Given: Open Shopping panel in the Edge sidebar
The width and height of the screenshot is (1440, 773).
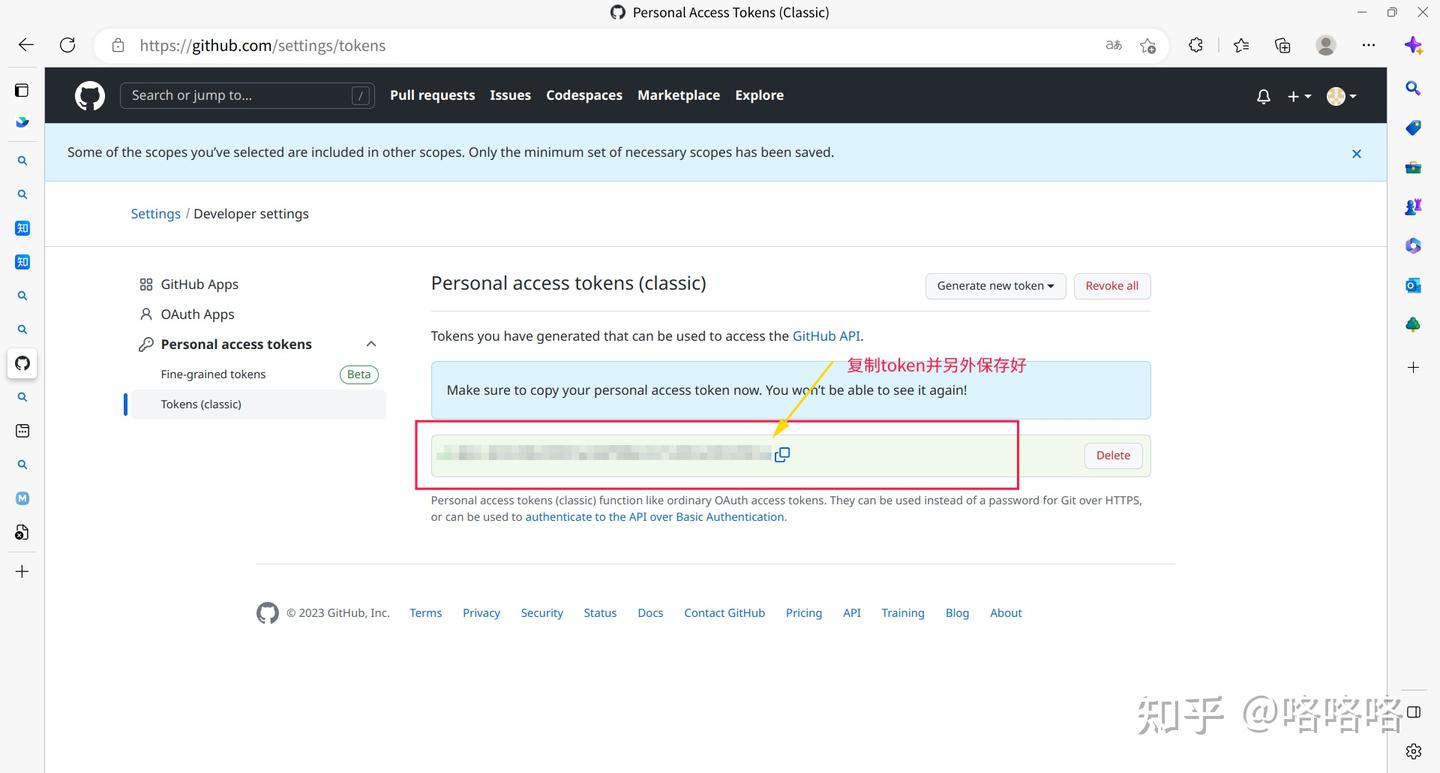Looking at the screenshot, I should (x=1413, y=128).
